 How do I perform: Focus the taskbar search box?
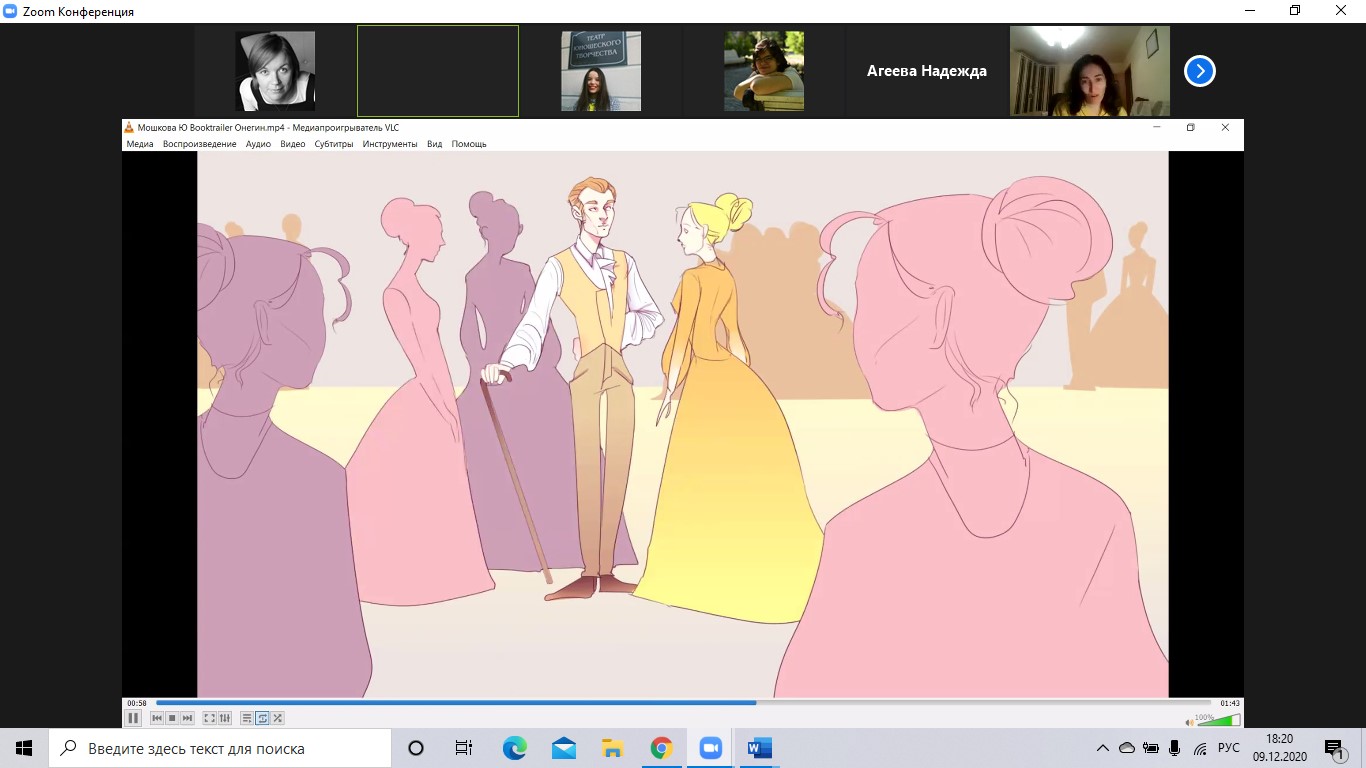(x=220, y=748)
